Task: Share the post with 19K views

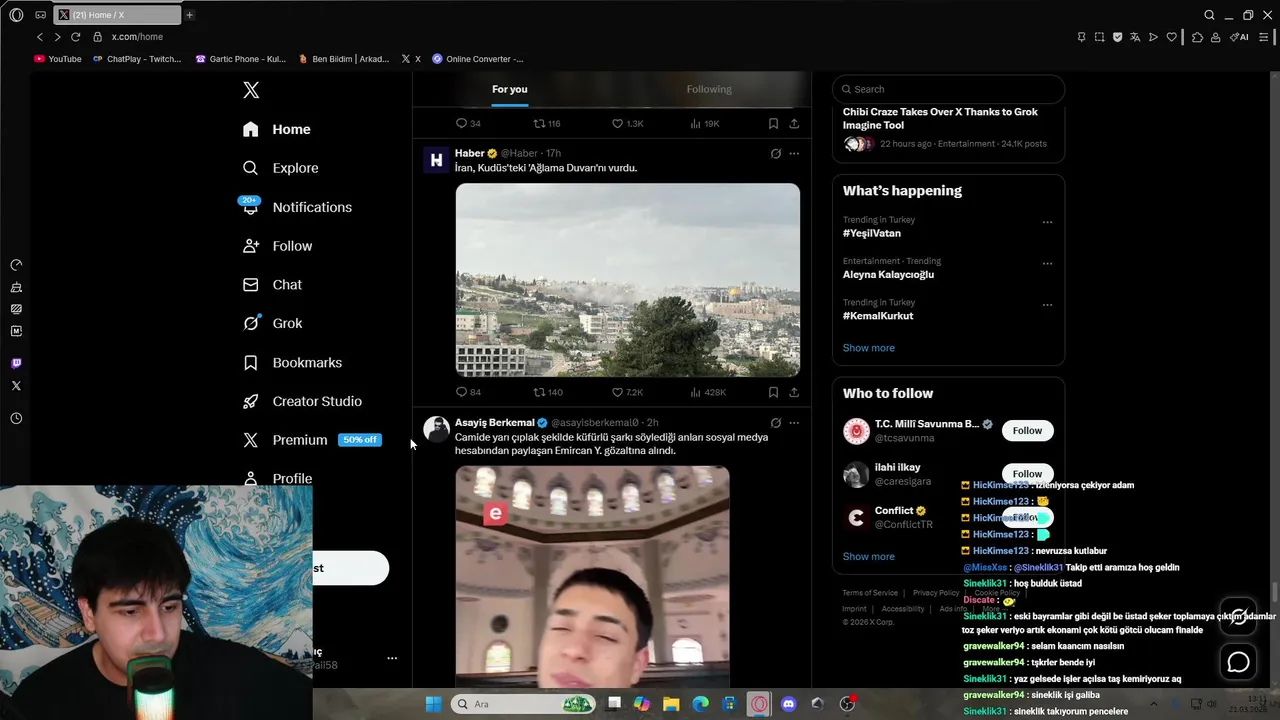Action: [x=794, y=124]
